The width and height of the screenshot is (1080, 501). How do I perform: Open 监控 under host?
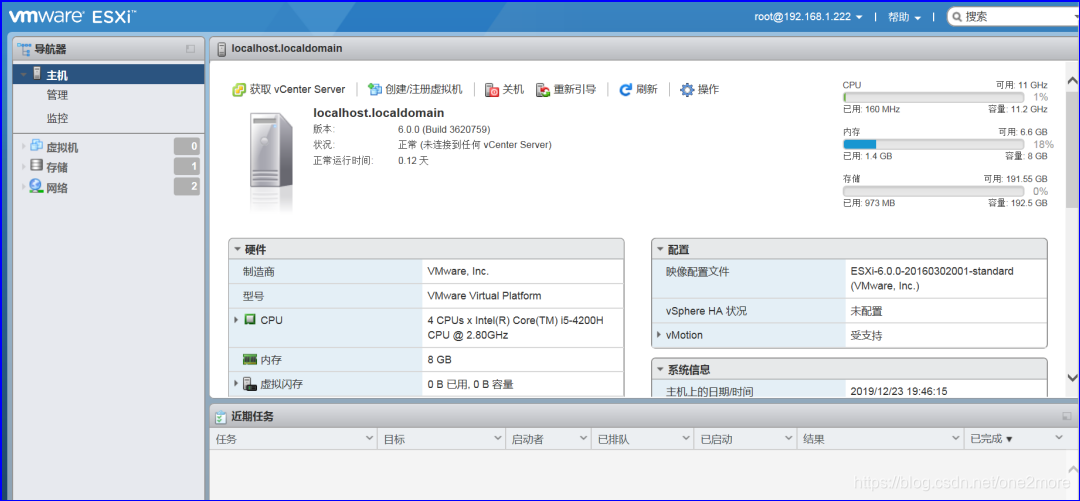pyautogui.click(x=57, y=119)
